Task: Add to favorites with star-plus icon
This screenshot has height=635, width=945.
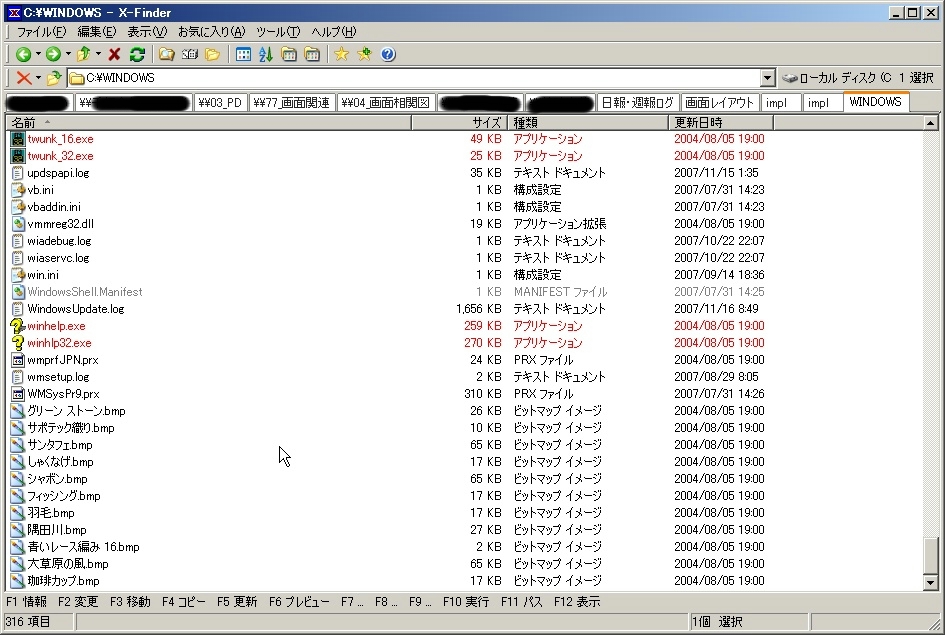Action: tap(364, 55)
